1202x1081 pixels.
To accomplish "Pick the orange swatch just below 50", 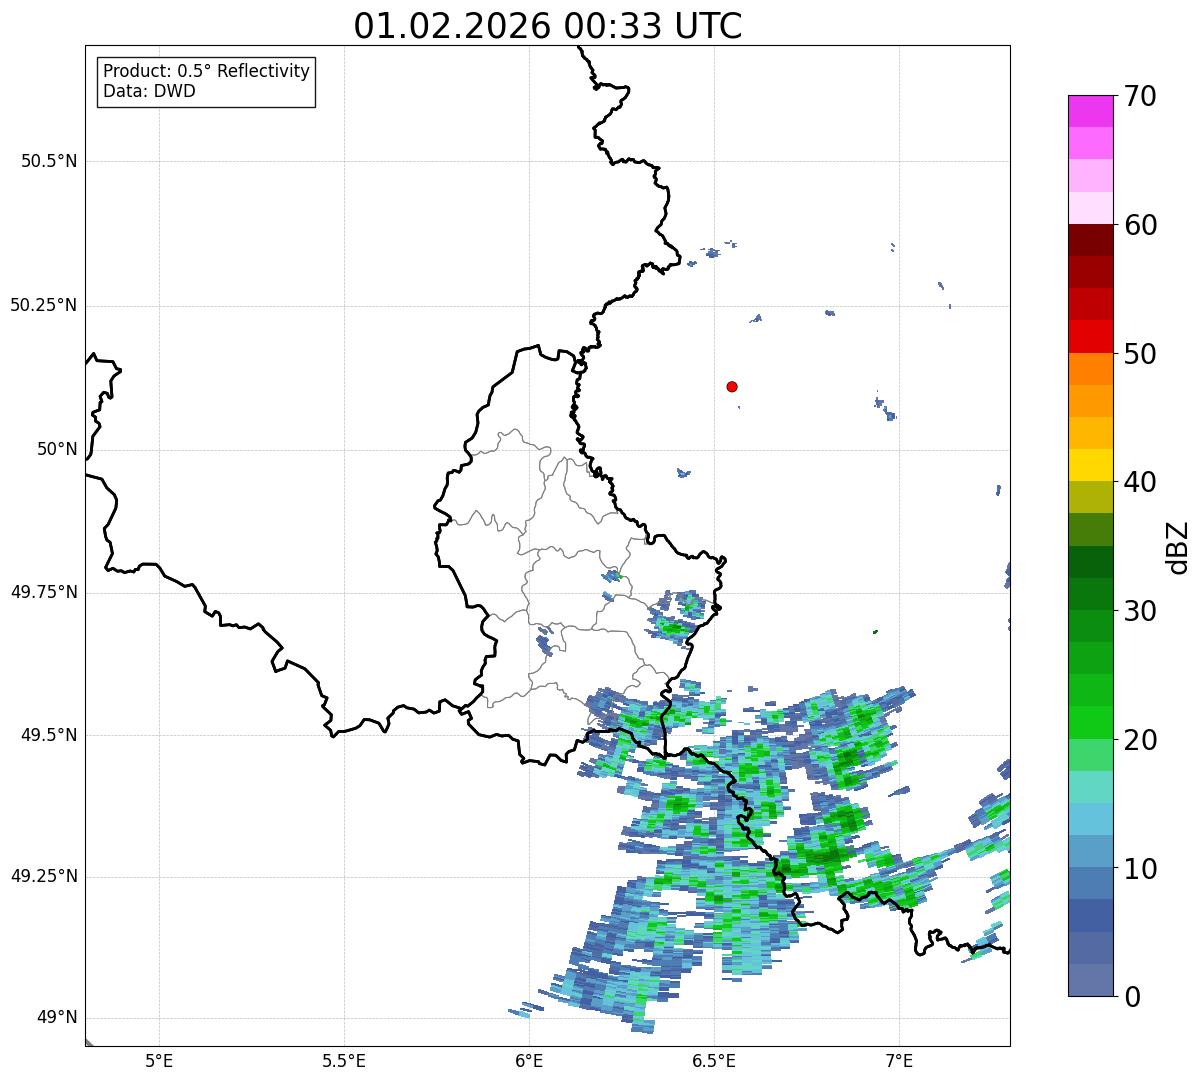I will (x=1091, y=369).
